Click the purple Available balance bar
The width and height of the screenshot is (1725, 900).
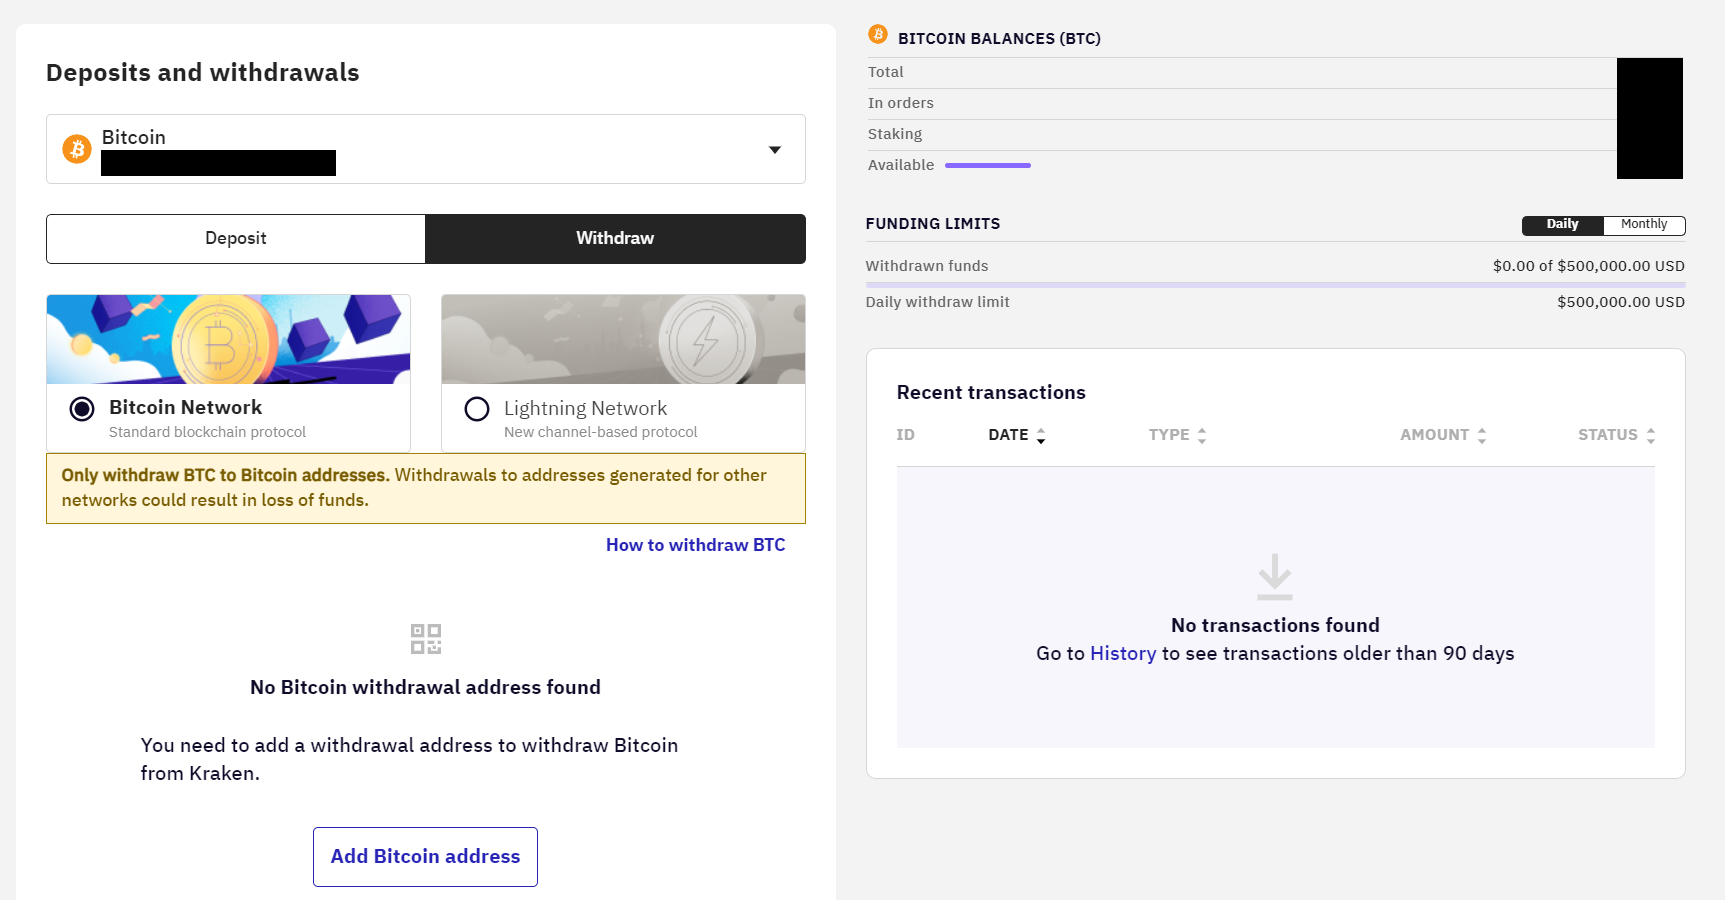[988, 165]
